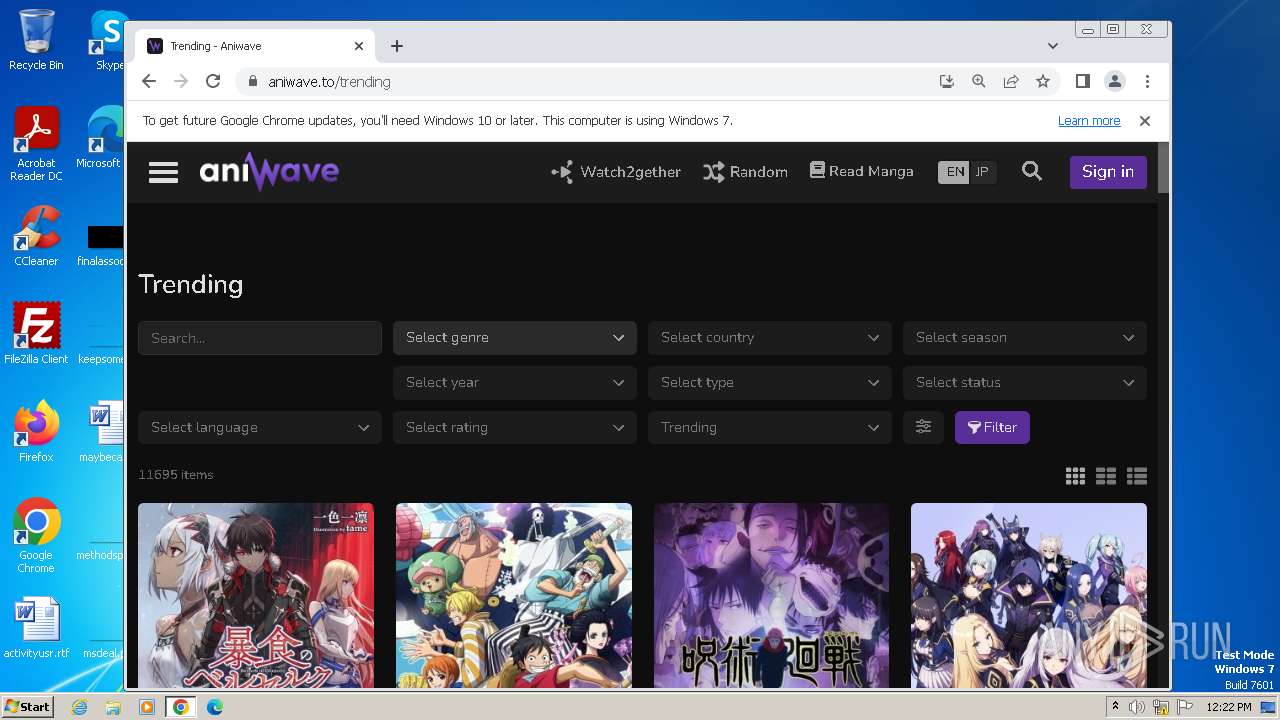Click the Sign in button
This screenshot has width=1280, height=720.
pos(1108,172)
